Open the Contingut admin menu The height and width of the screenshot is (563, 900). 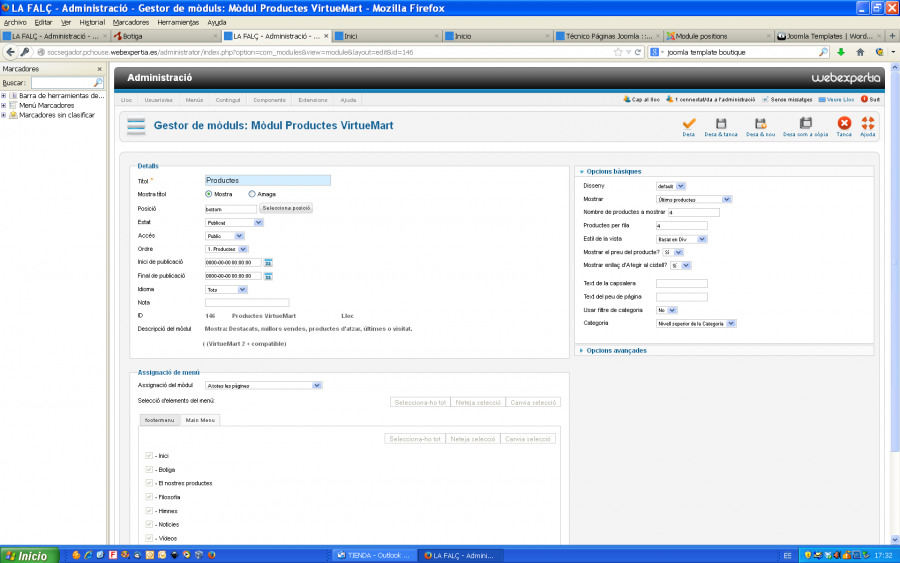228,100
